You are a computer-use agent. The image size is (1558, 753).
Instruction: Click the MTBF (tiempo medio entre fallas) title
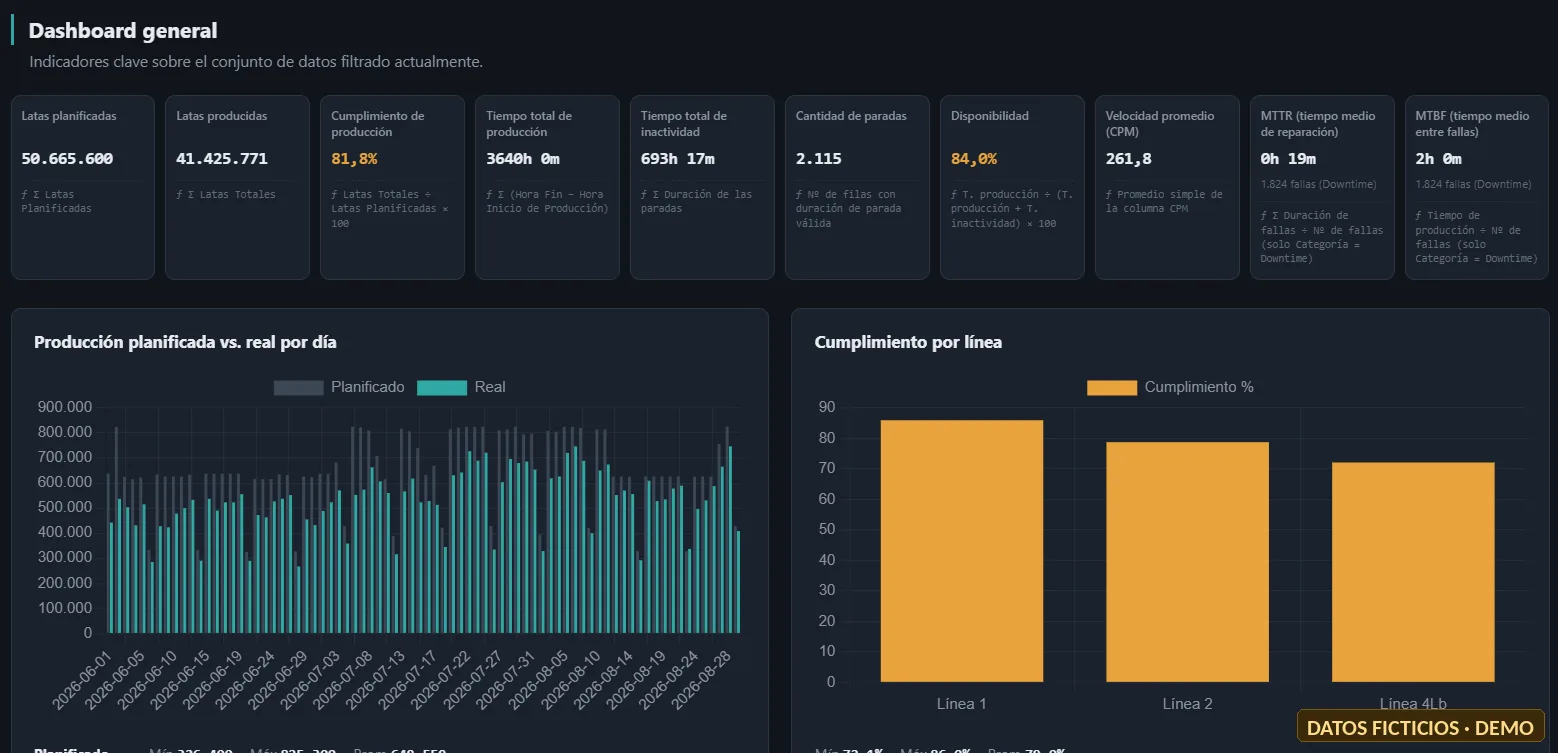(x=1472, y=124)
